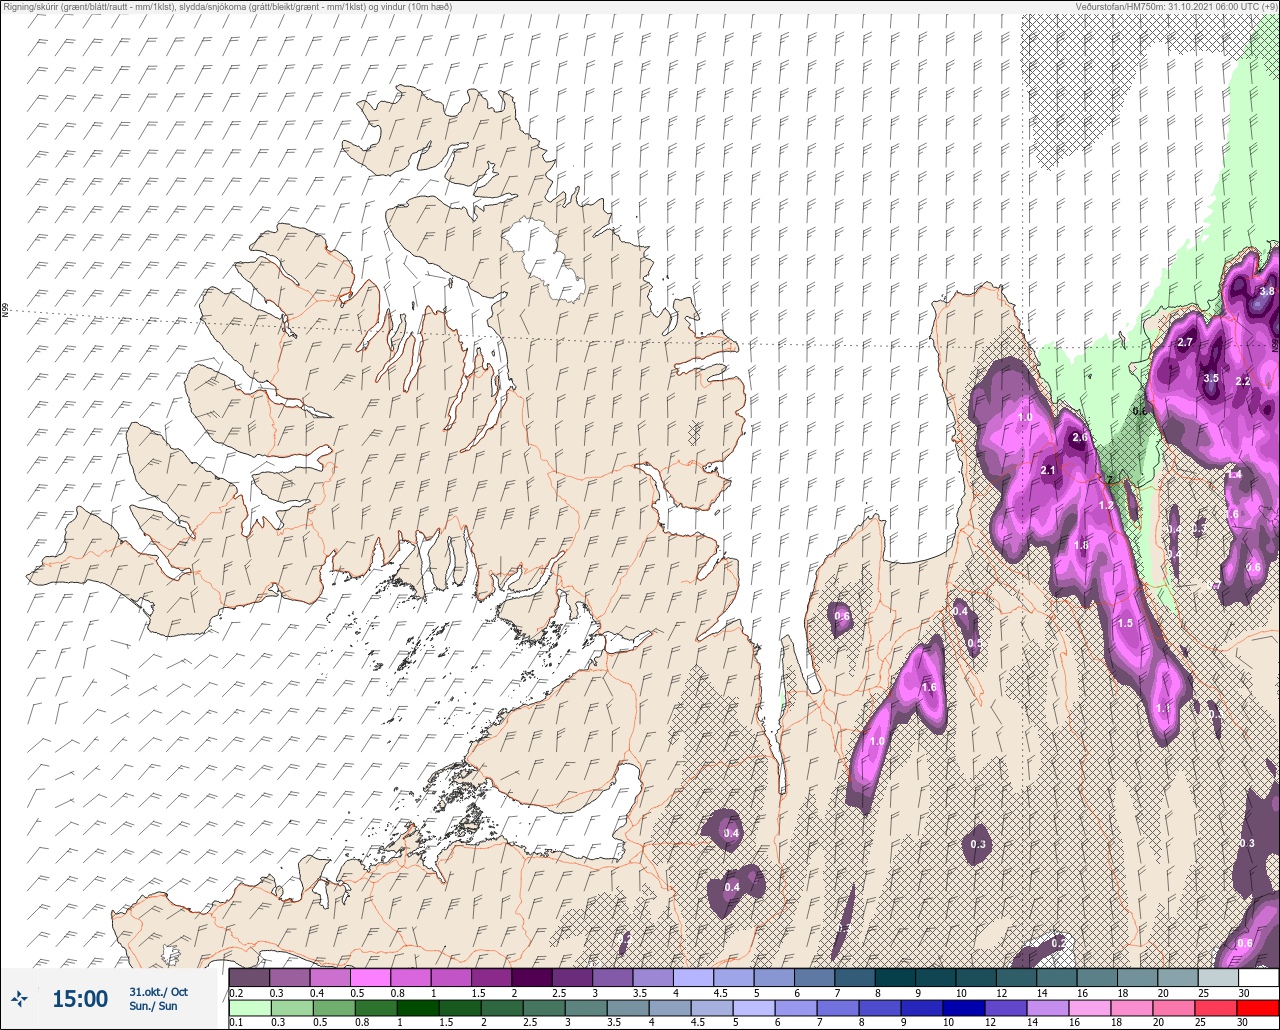Screen dimensions: 1280x1030
Task: Click bottom legend row red swatch at 30
Action: (1258, 1007)
